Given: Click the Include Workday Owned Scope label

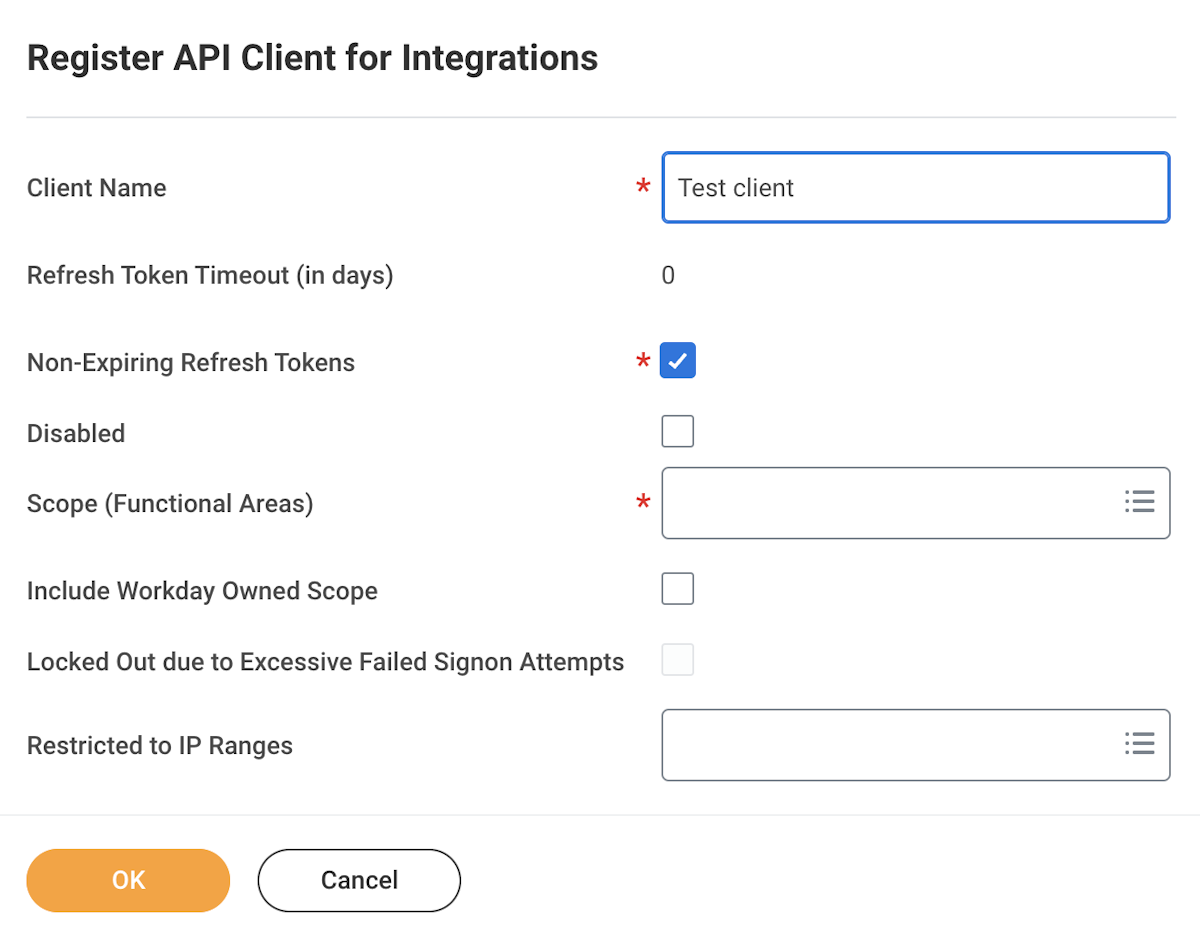Looking at the screenshot, I should [x=202, y=590].
